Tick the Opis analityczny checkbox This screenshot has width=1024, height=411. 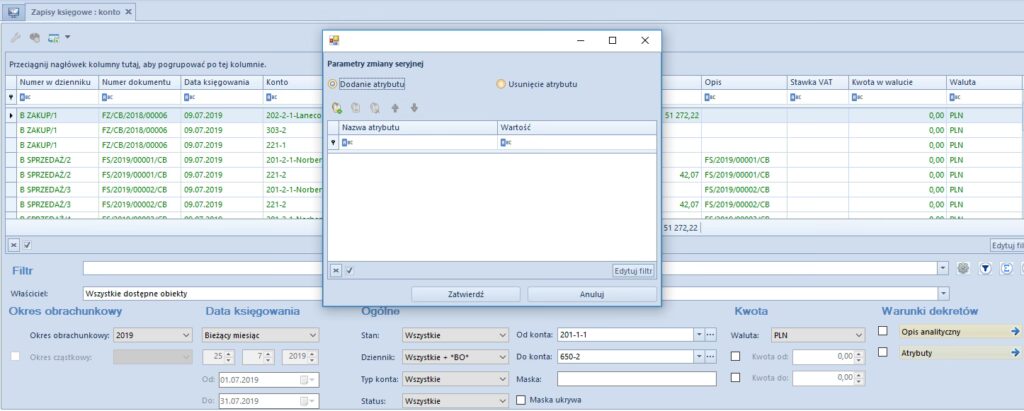[882, 331]
